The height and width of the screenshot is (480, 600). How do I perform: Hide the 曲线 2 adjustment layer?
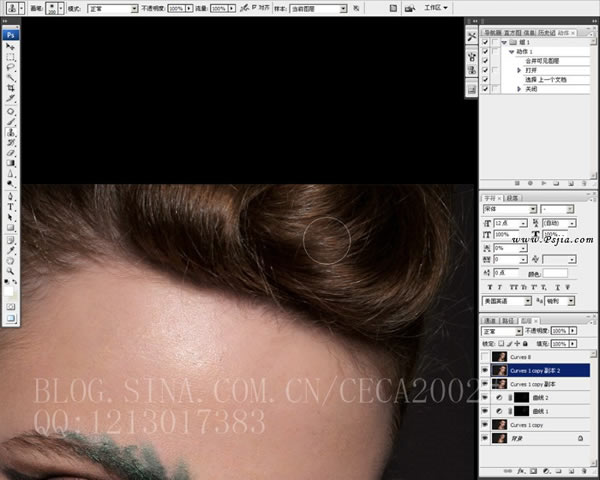pyautogui.click(x=485, y=397)
